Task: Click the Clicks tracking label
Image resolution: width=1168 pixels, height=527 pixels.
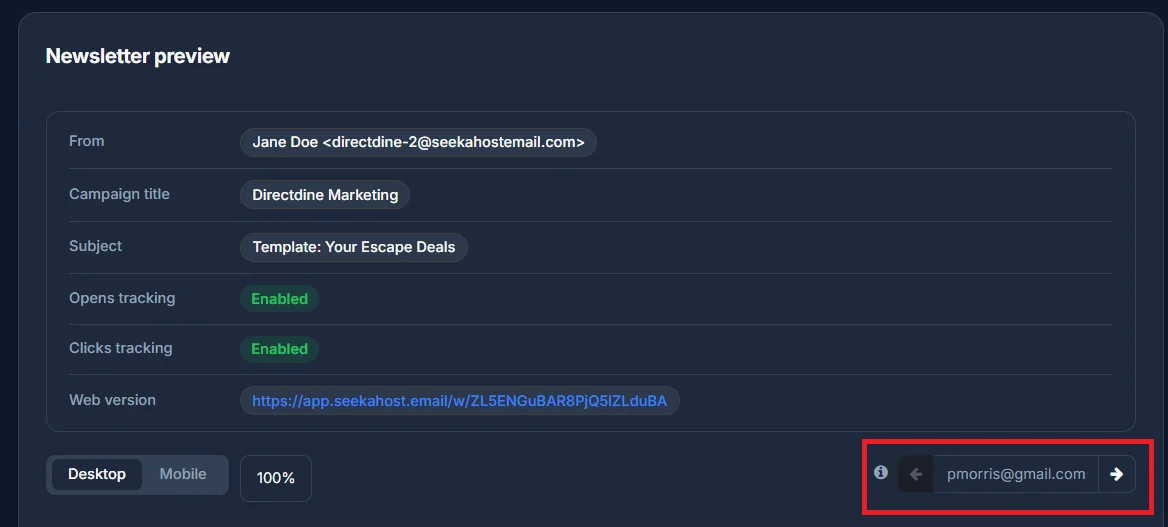Action: [121, 348]
